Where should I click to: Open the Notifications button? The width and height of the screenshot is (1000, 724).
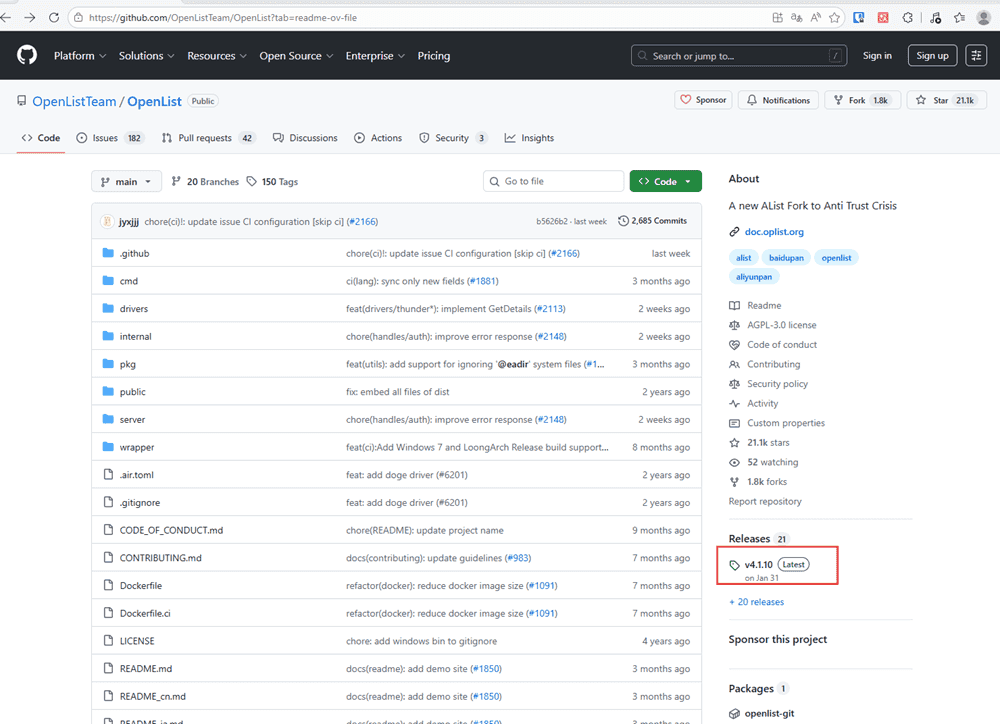point(778,100)
